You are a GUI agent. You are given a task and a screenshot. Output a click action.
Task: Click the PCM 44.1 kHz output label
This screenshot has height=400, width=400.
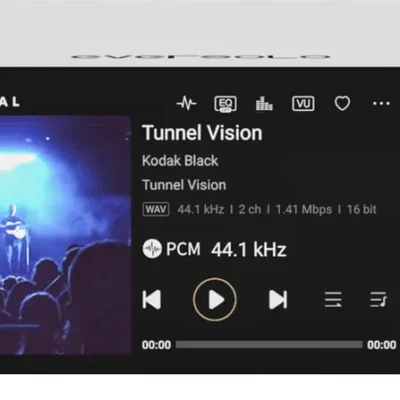[x=226, y=249]
